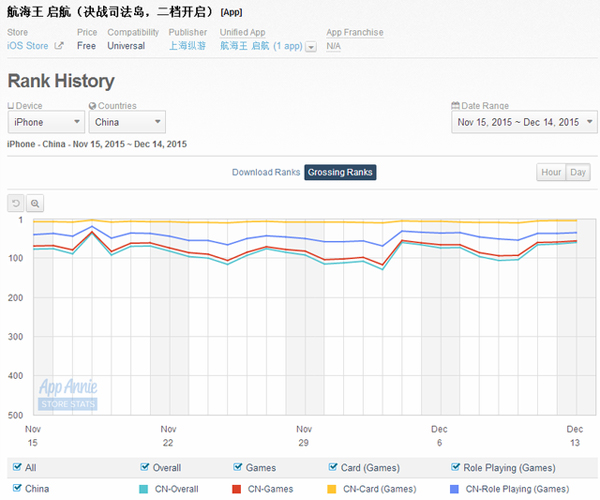Open the iOS Store link
Image resolution: width=600 pixels, height=500 pixels.
(28, 46)
